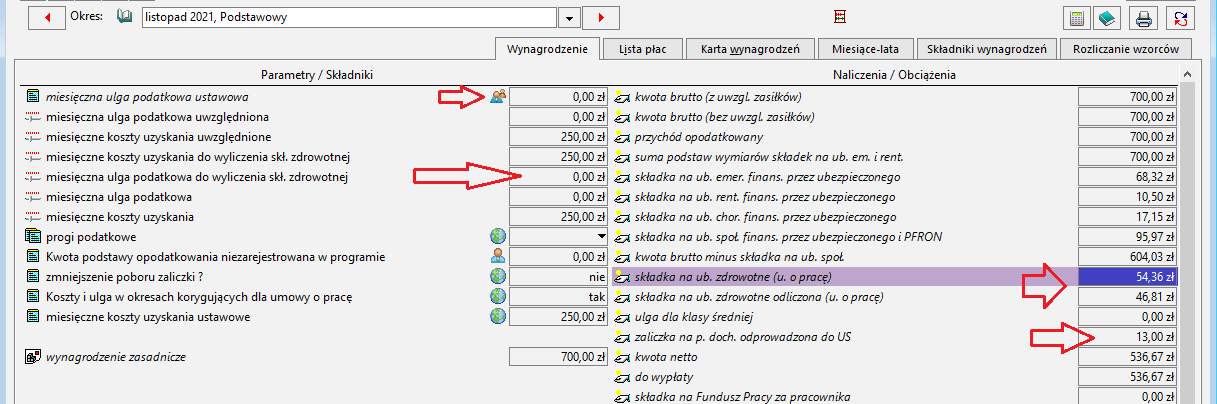Viewport: 1217px width, 404px height.
Task: Click icon before 'zaliczka na p. doch. odprowadzona do US'
Action: point(621,337)
